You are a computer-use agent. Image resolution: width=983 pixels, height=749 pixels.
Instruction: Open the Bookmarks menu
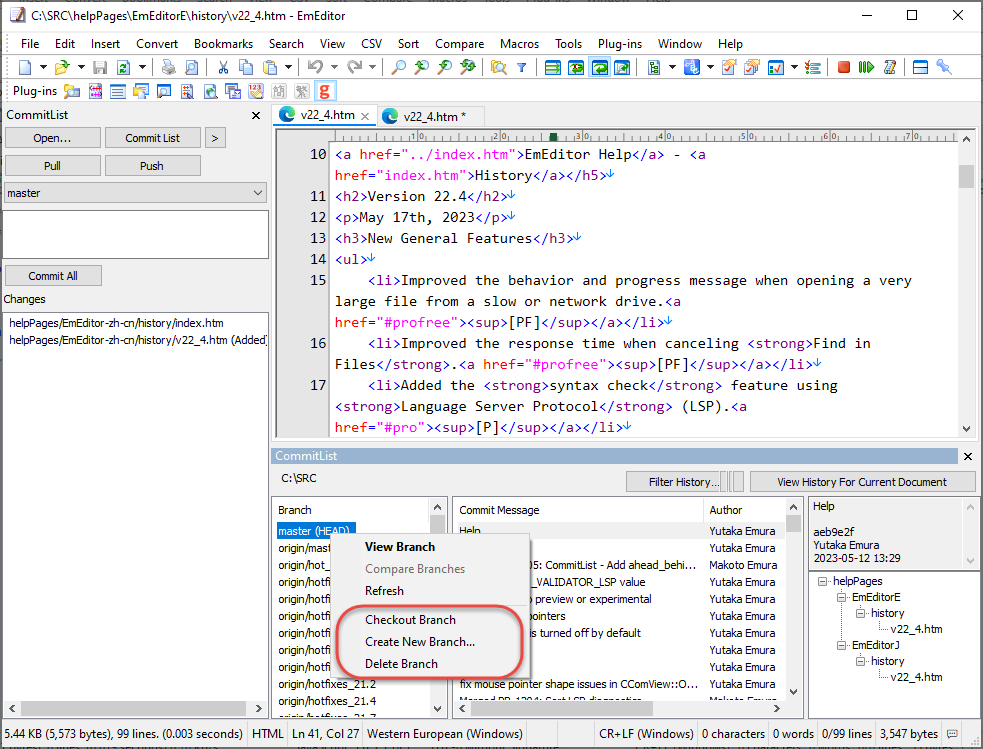(223, 44)
